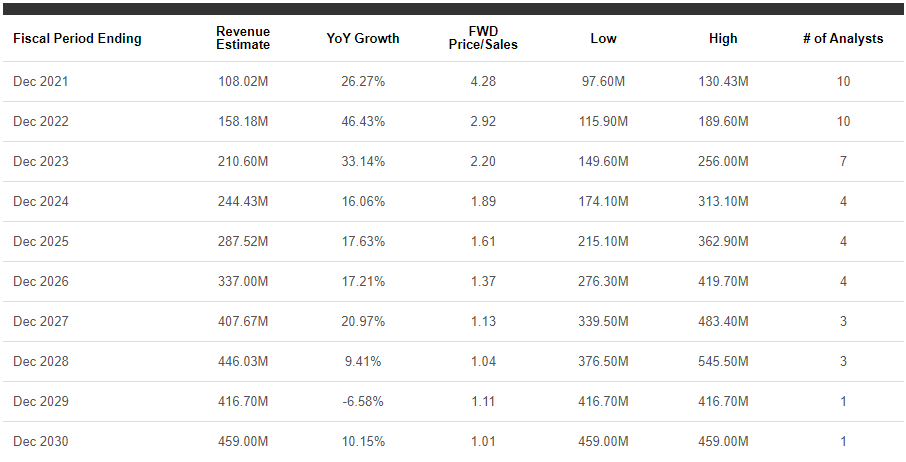Screen dimensions: 906x462
Task: Click the Dec 2023 fiscal period cell
Action: [36, 162]
